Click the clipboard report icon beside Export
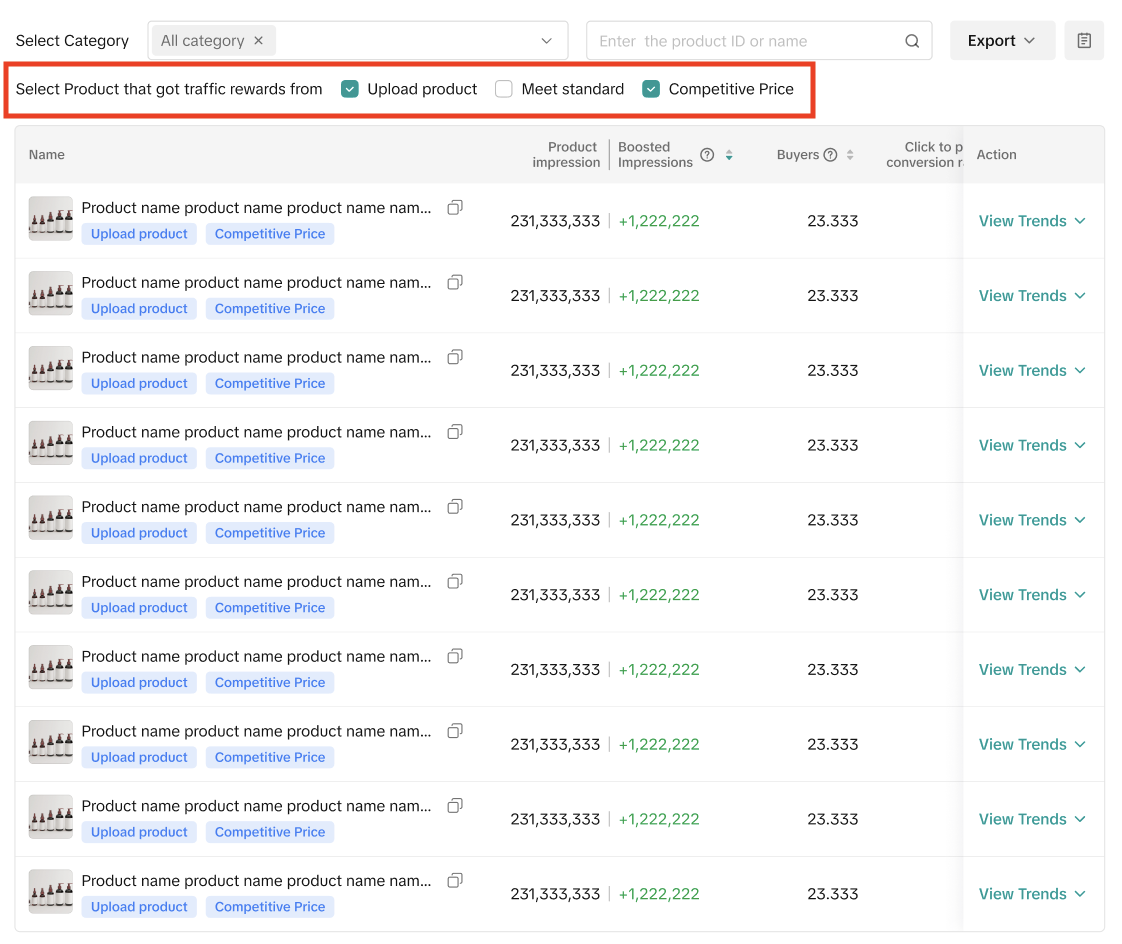The image size is (1122, 944). point(1084,41)
